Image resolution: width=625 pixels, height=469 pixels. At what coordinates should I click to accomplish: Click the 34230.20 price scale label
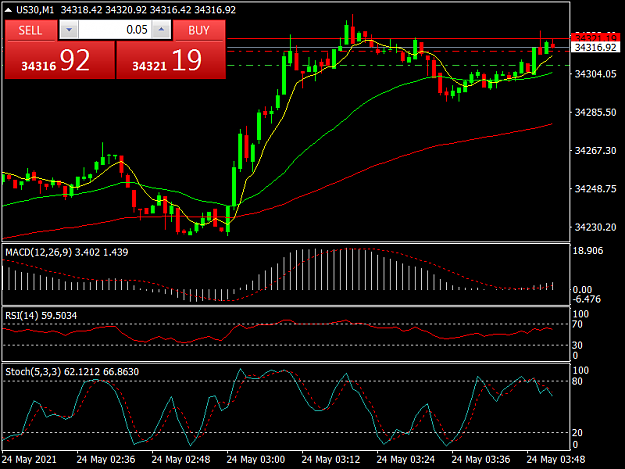tap(595, 228)
